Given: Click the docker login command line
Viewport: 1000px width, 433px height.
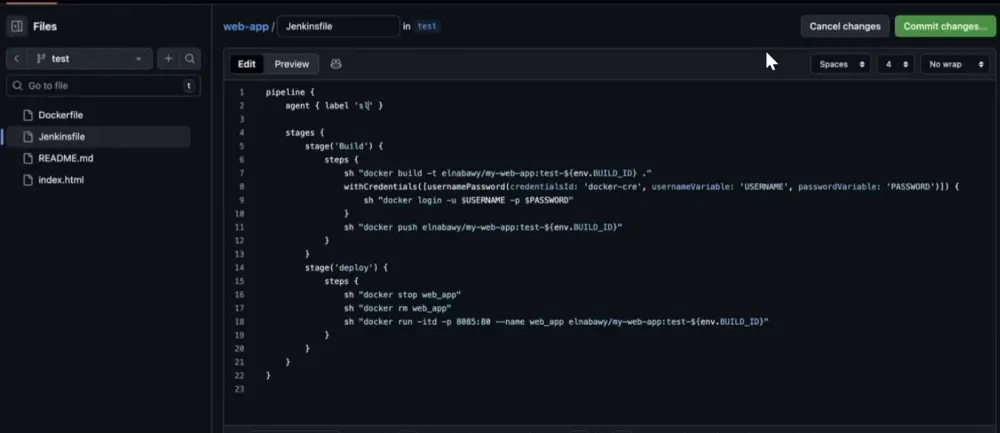Looking at the screenshot, I should 469,200.
